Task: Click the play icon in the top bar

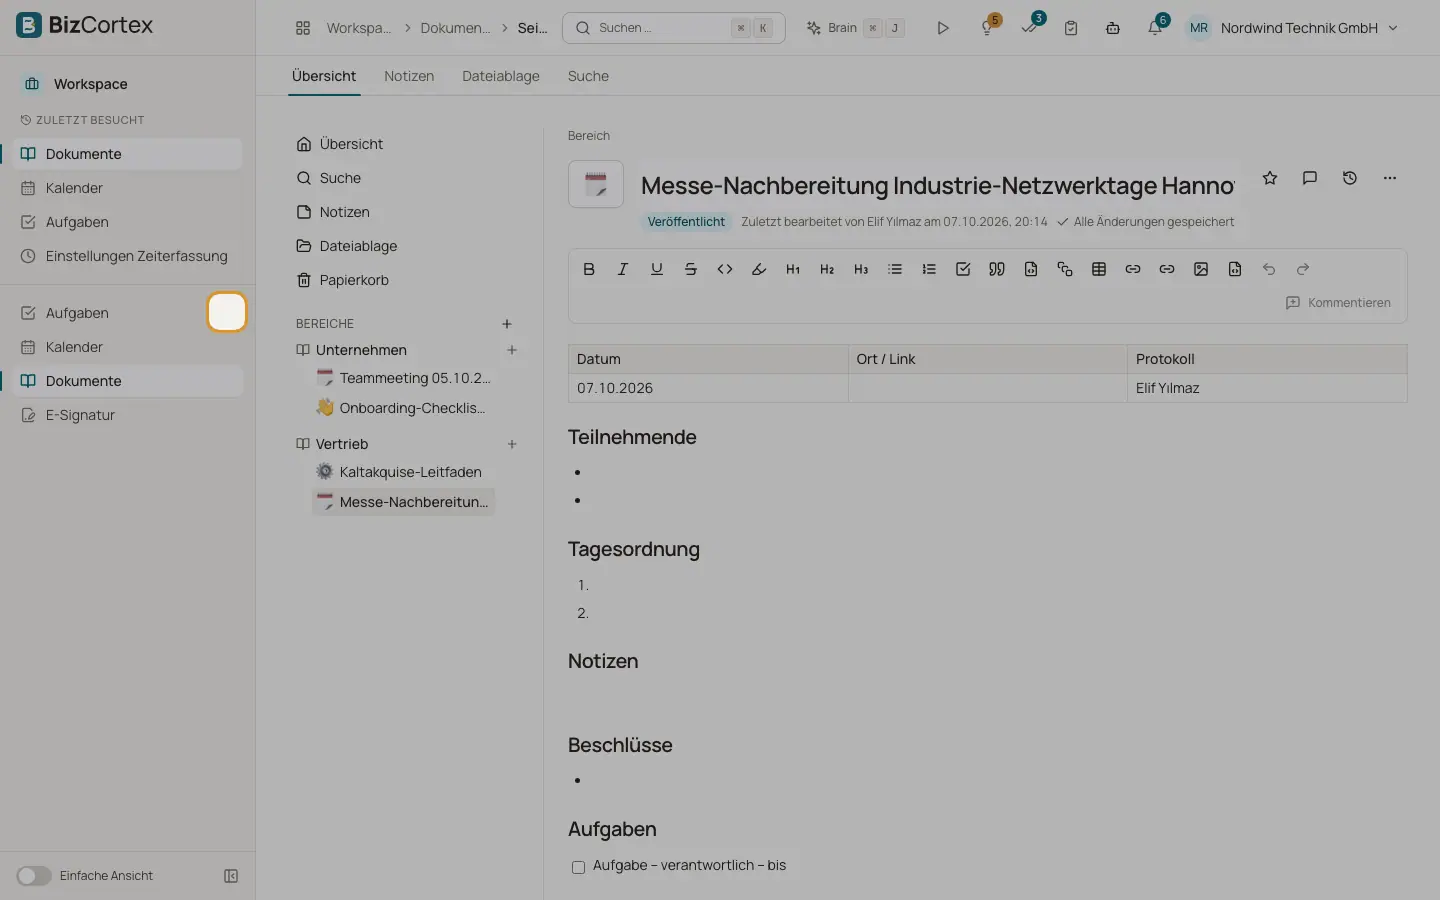Action: [x=943, y=28]
